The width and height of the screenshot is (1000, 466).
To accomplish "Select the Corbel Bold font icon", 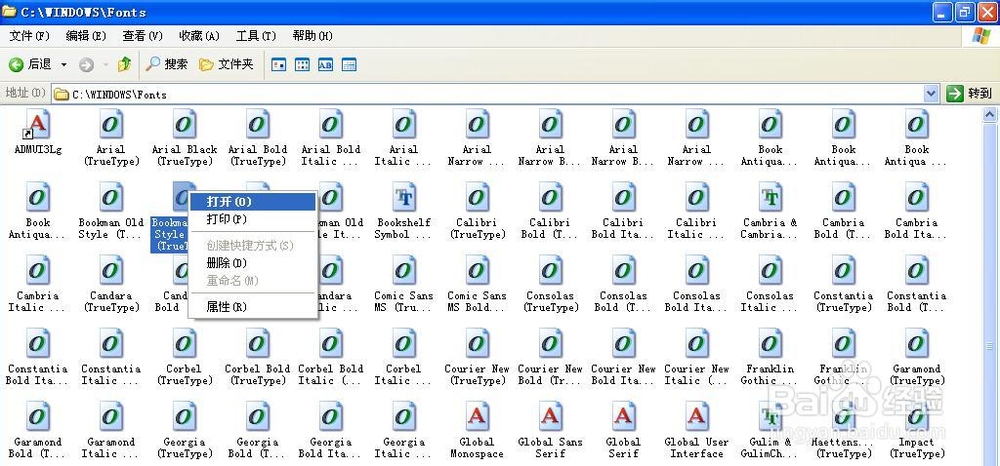I will pyautogui.click(x=258, y=344).
